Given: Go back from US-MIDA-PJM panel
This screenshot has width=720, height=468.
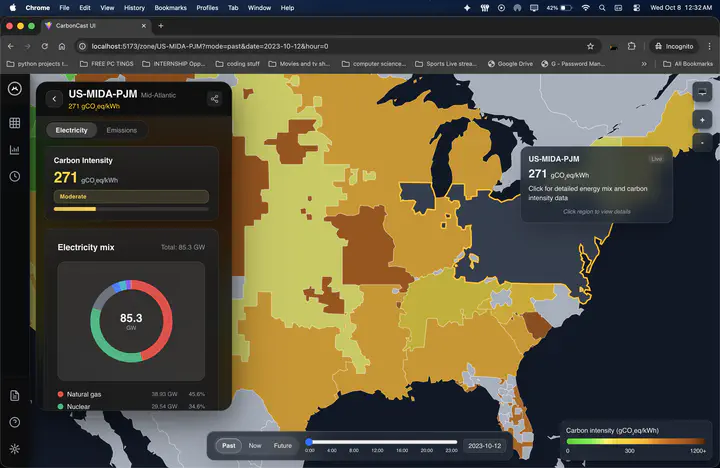Looking at the screenshot, I should pos(54,98).
